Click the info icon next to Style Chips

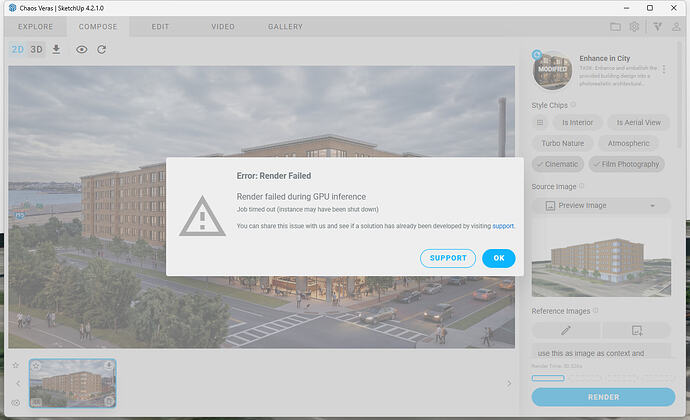pos(573,105)
